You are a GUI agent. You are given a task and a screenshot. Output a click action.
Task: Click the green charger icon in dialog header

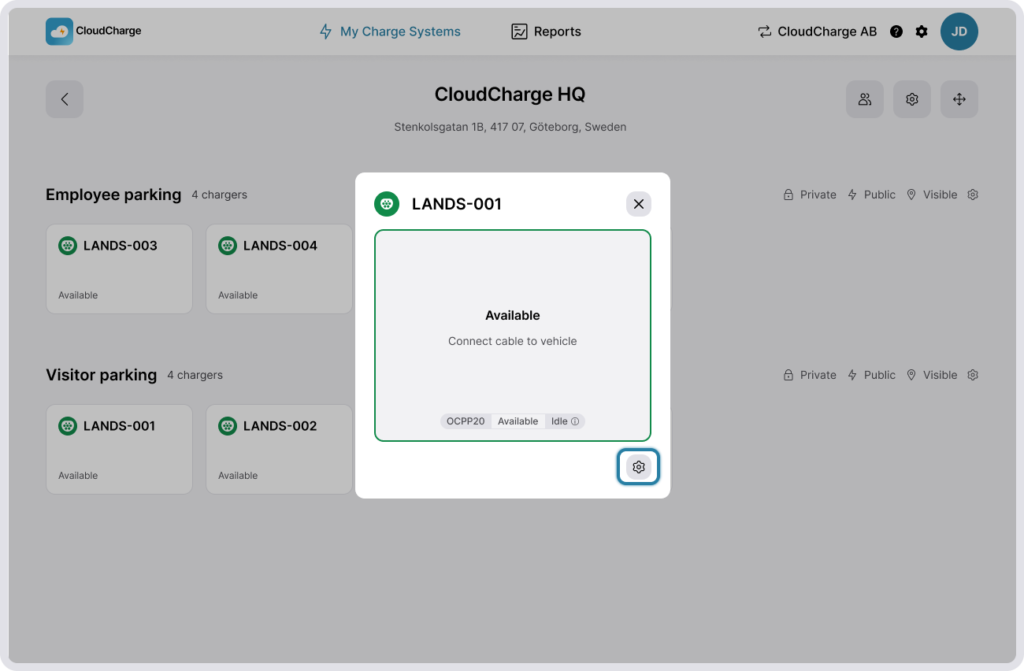point(387,204)
